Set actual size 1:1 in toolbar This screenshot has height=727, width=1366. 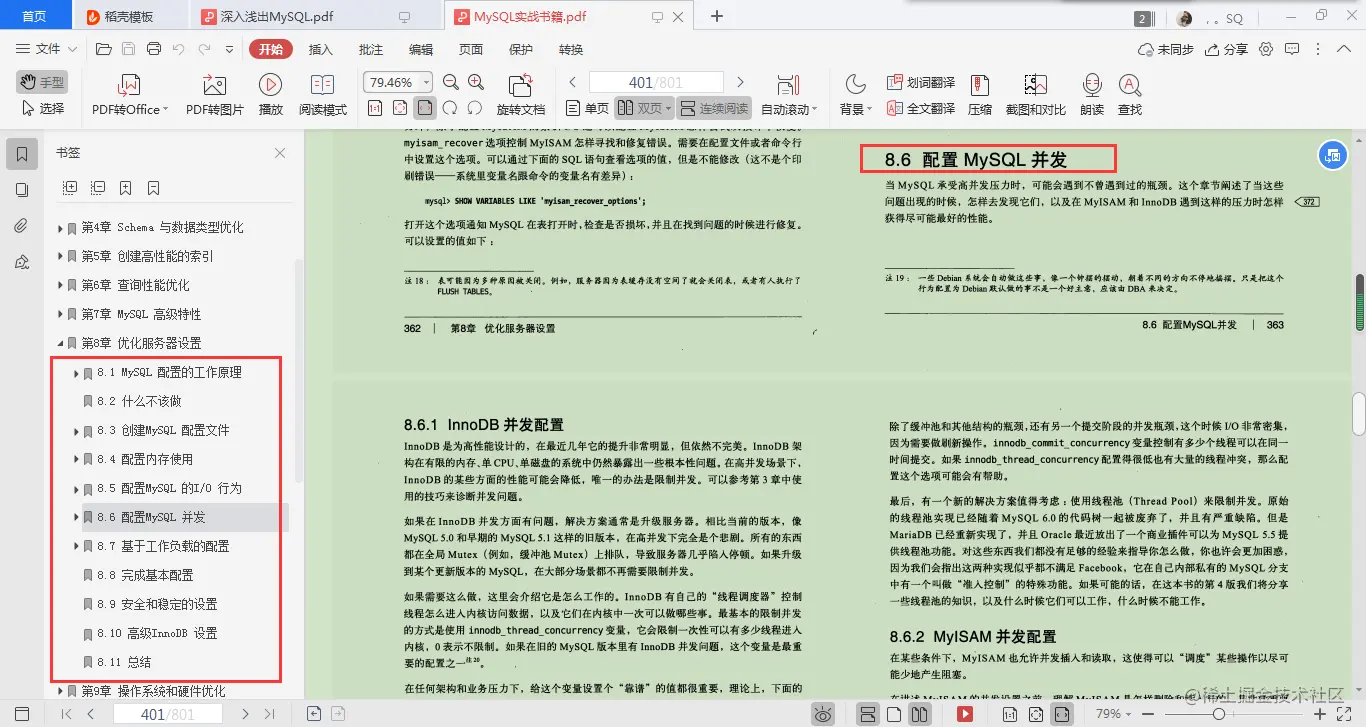(x=375, y=108)
